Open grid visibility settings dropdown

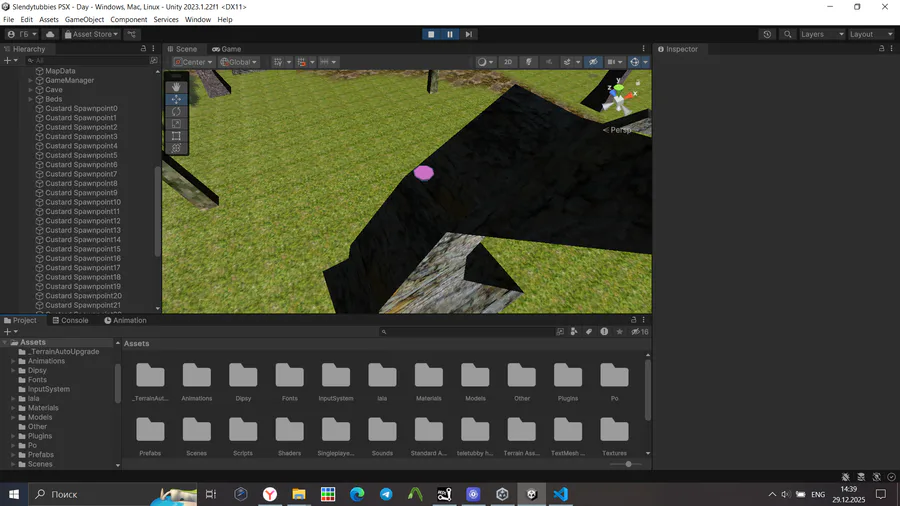click(x=289, y=62)
